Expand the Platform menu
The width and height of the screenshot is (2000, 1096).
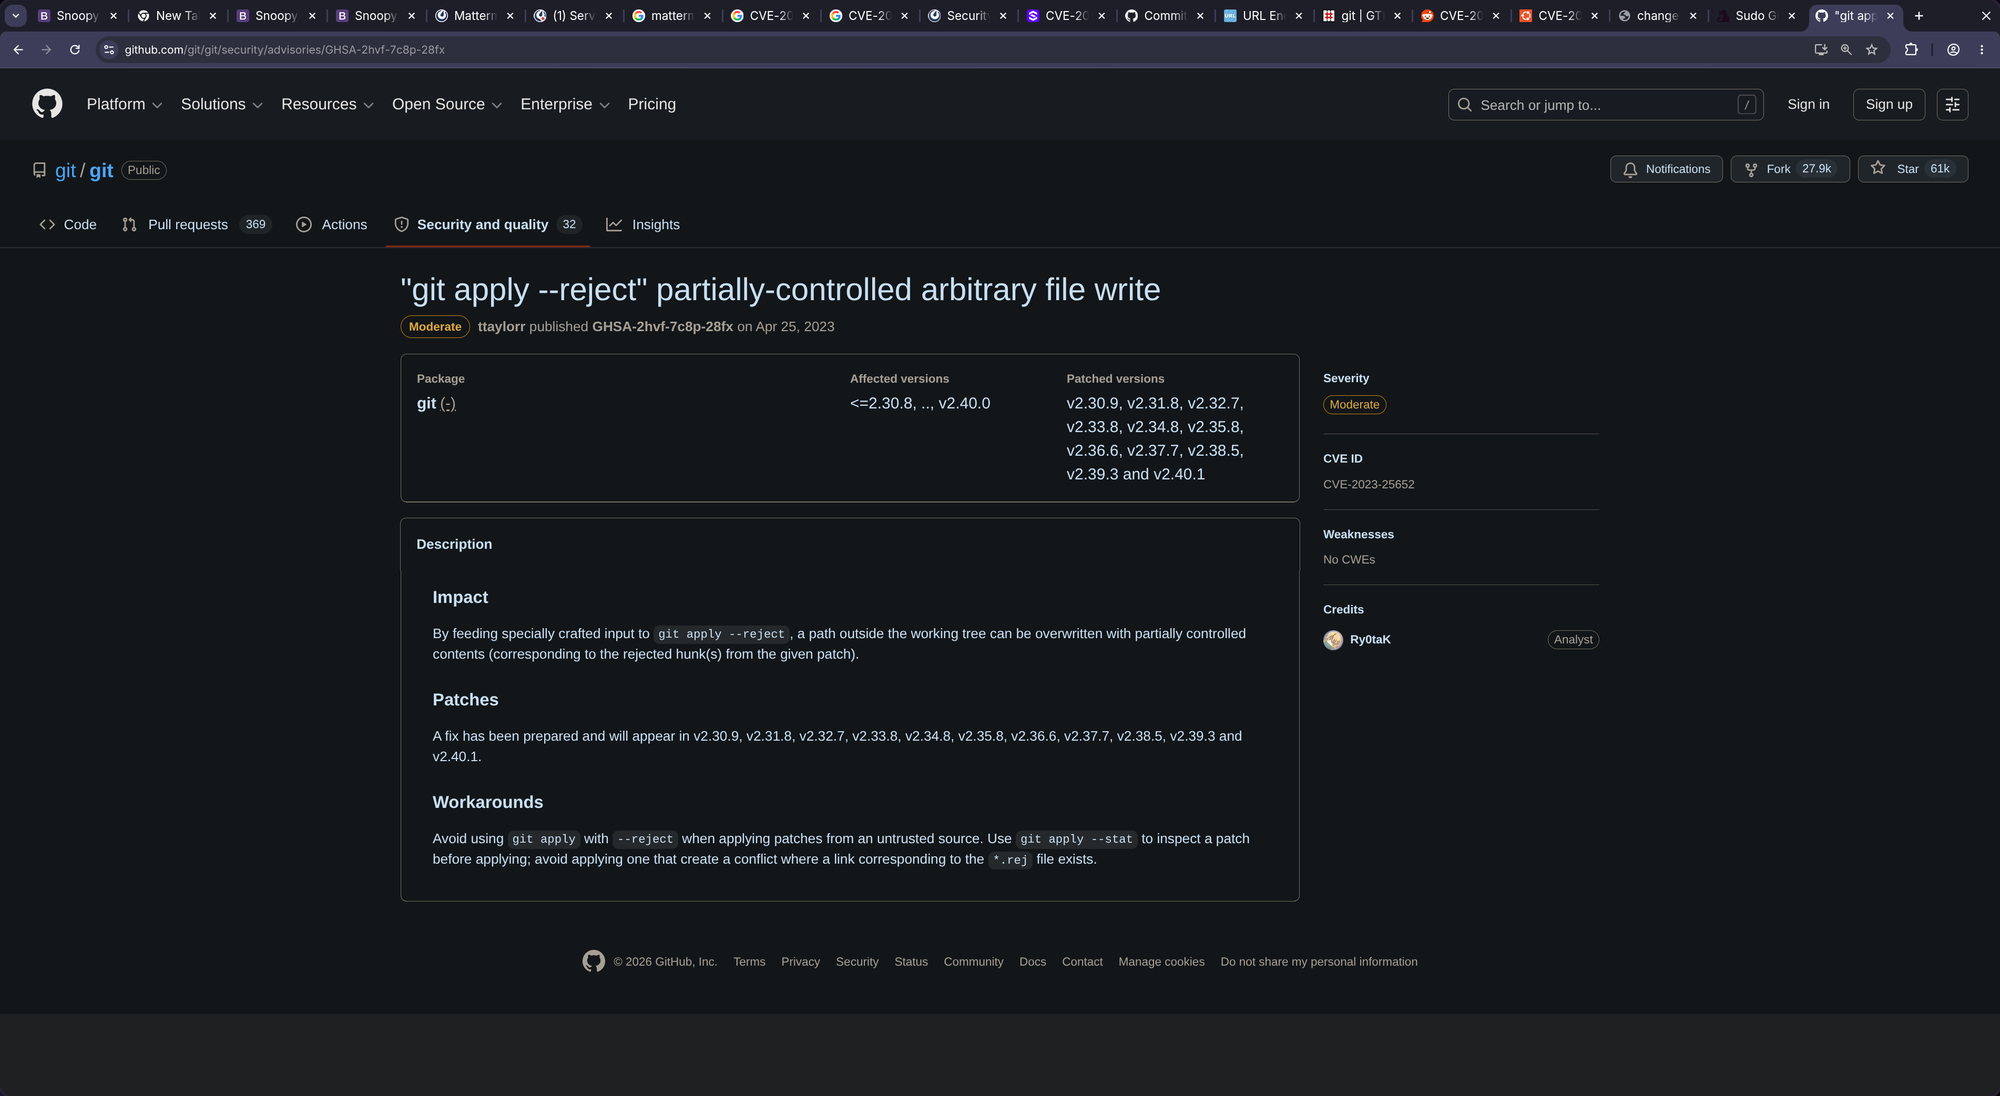pyautogui.click(x=124, y=104)
